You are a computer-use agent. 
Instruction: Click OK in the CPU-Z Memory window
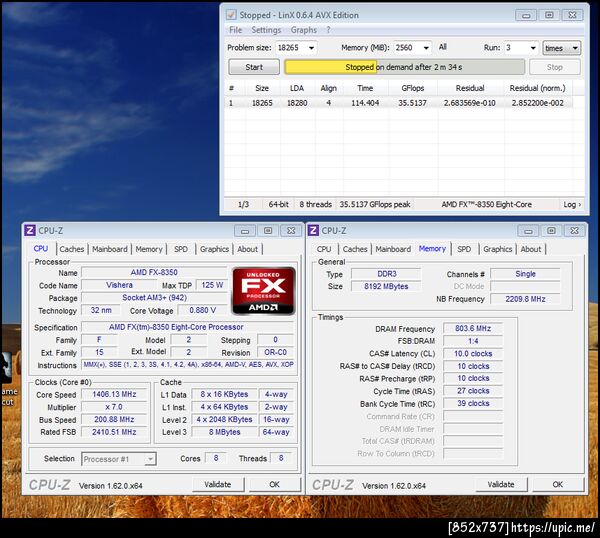click(x=557, y=485)
